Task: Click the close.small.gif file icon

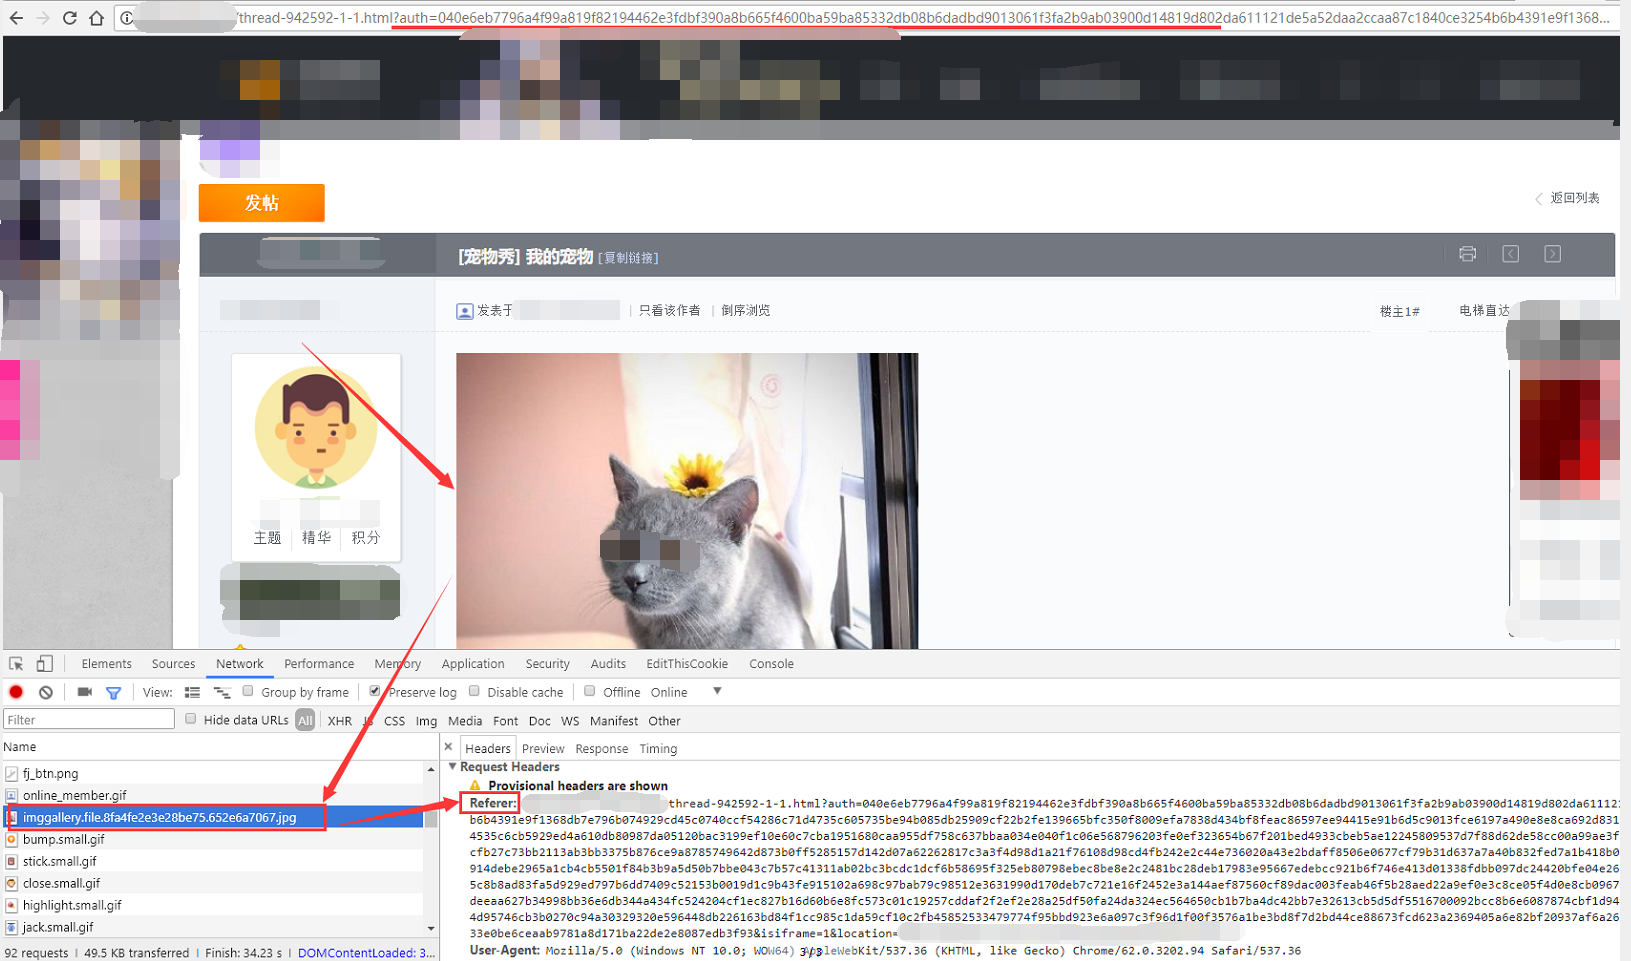Action: pyautogui.click(x=11, y=883)
